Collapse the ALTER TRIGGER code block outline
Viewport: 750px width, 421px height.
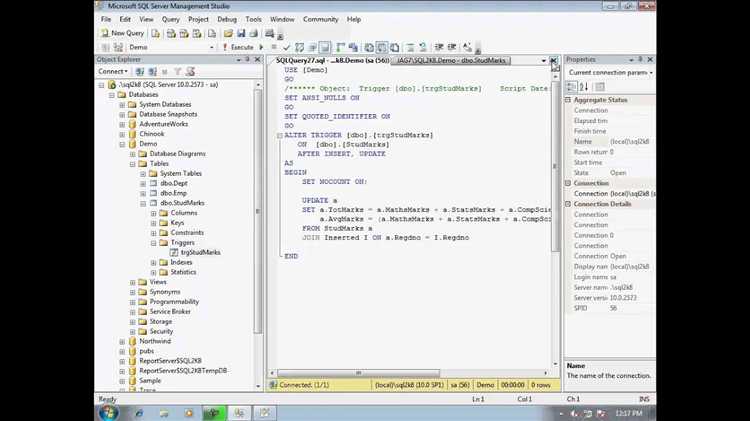point(280,135)
